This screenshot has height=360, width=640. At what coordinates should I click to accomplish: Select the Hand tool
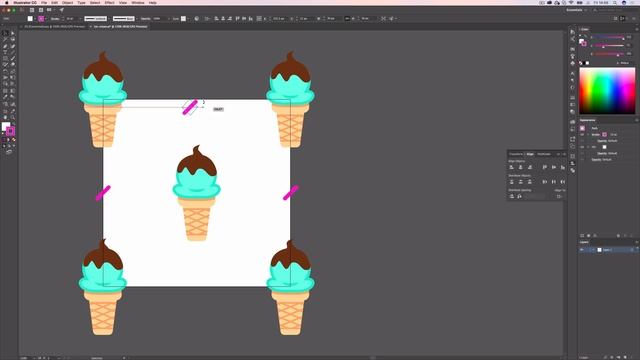5,117
